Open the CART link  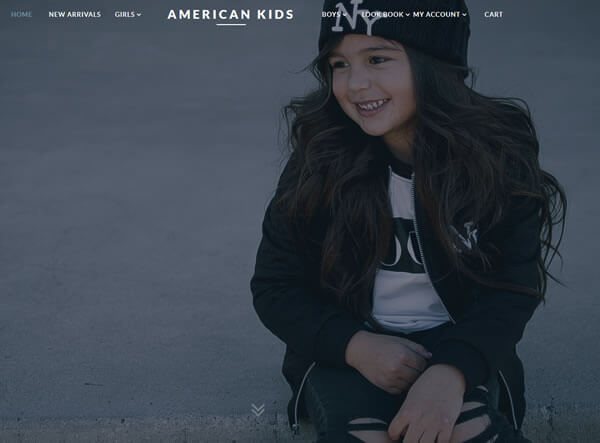(493, 15)
